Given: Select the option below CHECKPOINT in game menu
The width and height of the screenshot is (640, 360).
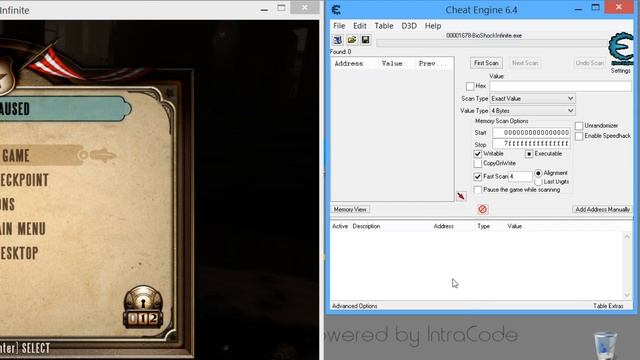Looking at the screenshot, I should point(8,204).
